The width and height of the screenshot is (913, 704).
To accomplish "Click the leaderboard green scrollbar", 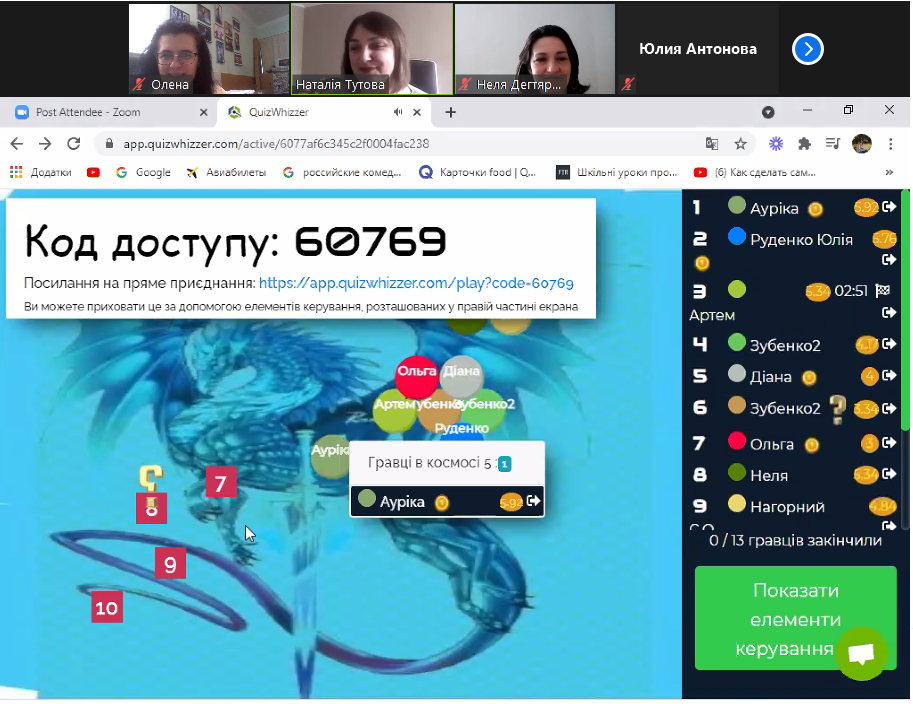I will (x=905, y=310).
